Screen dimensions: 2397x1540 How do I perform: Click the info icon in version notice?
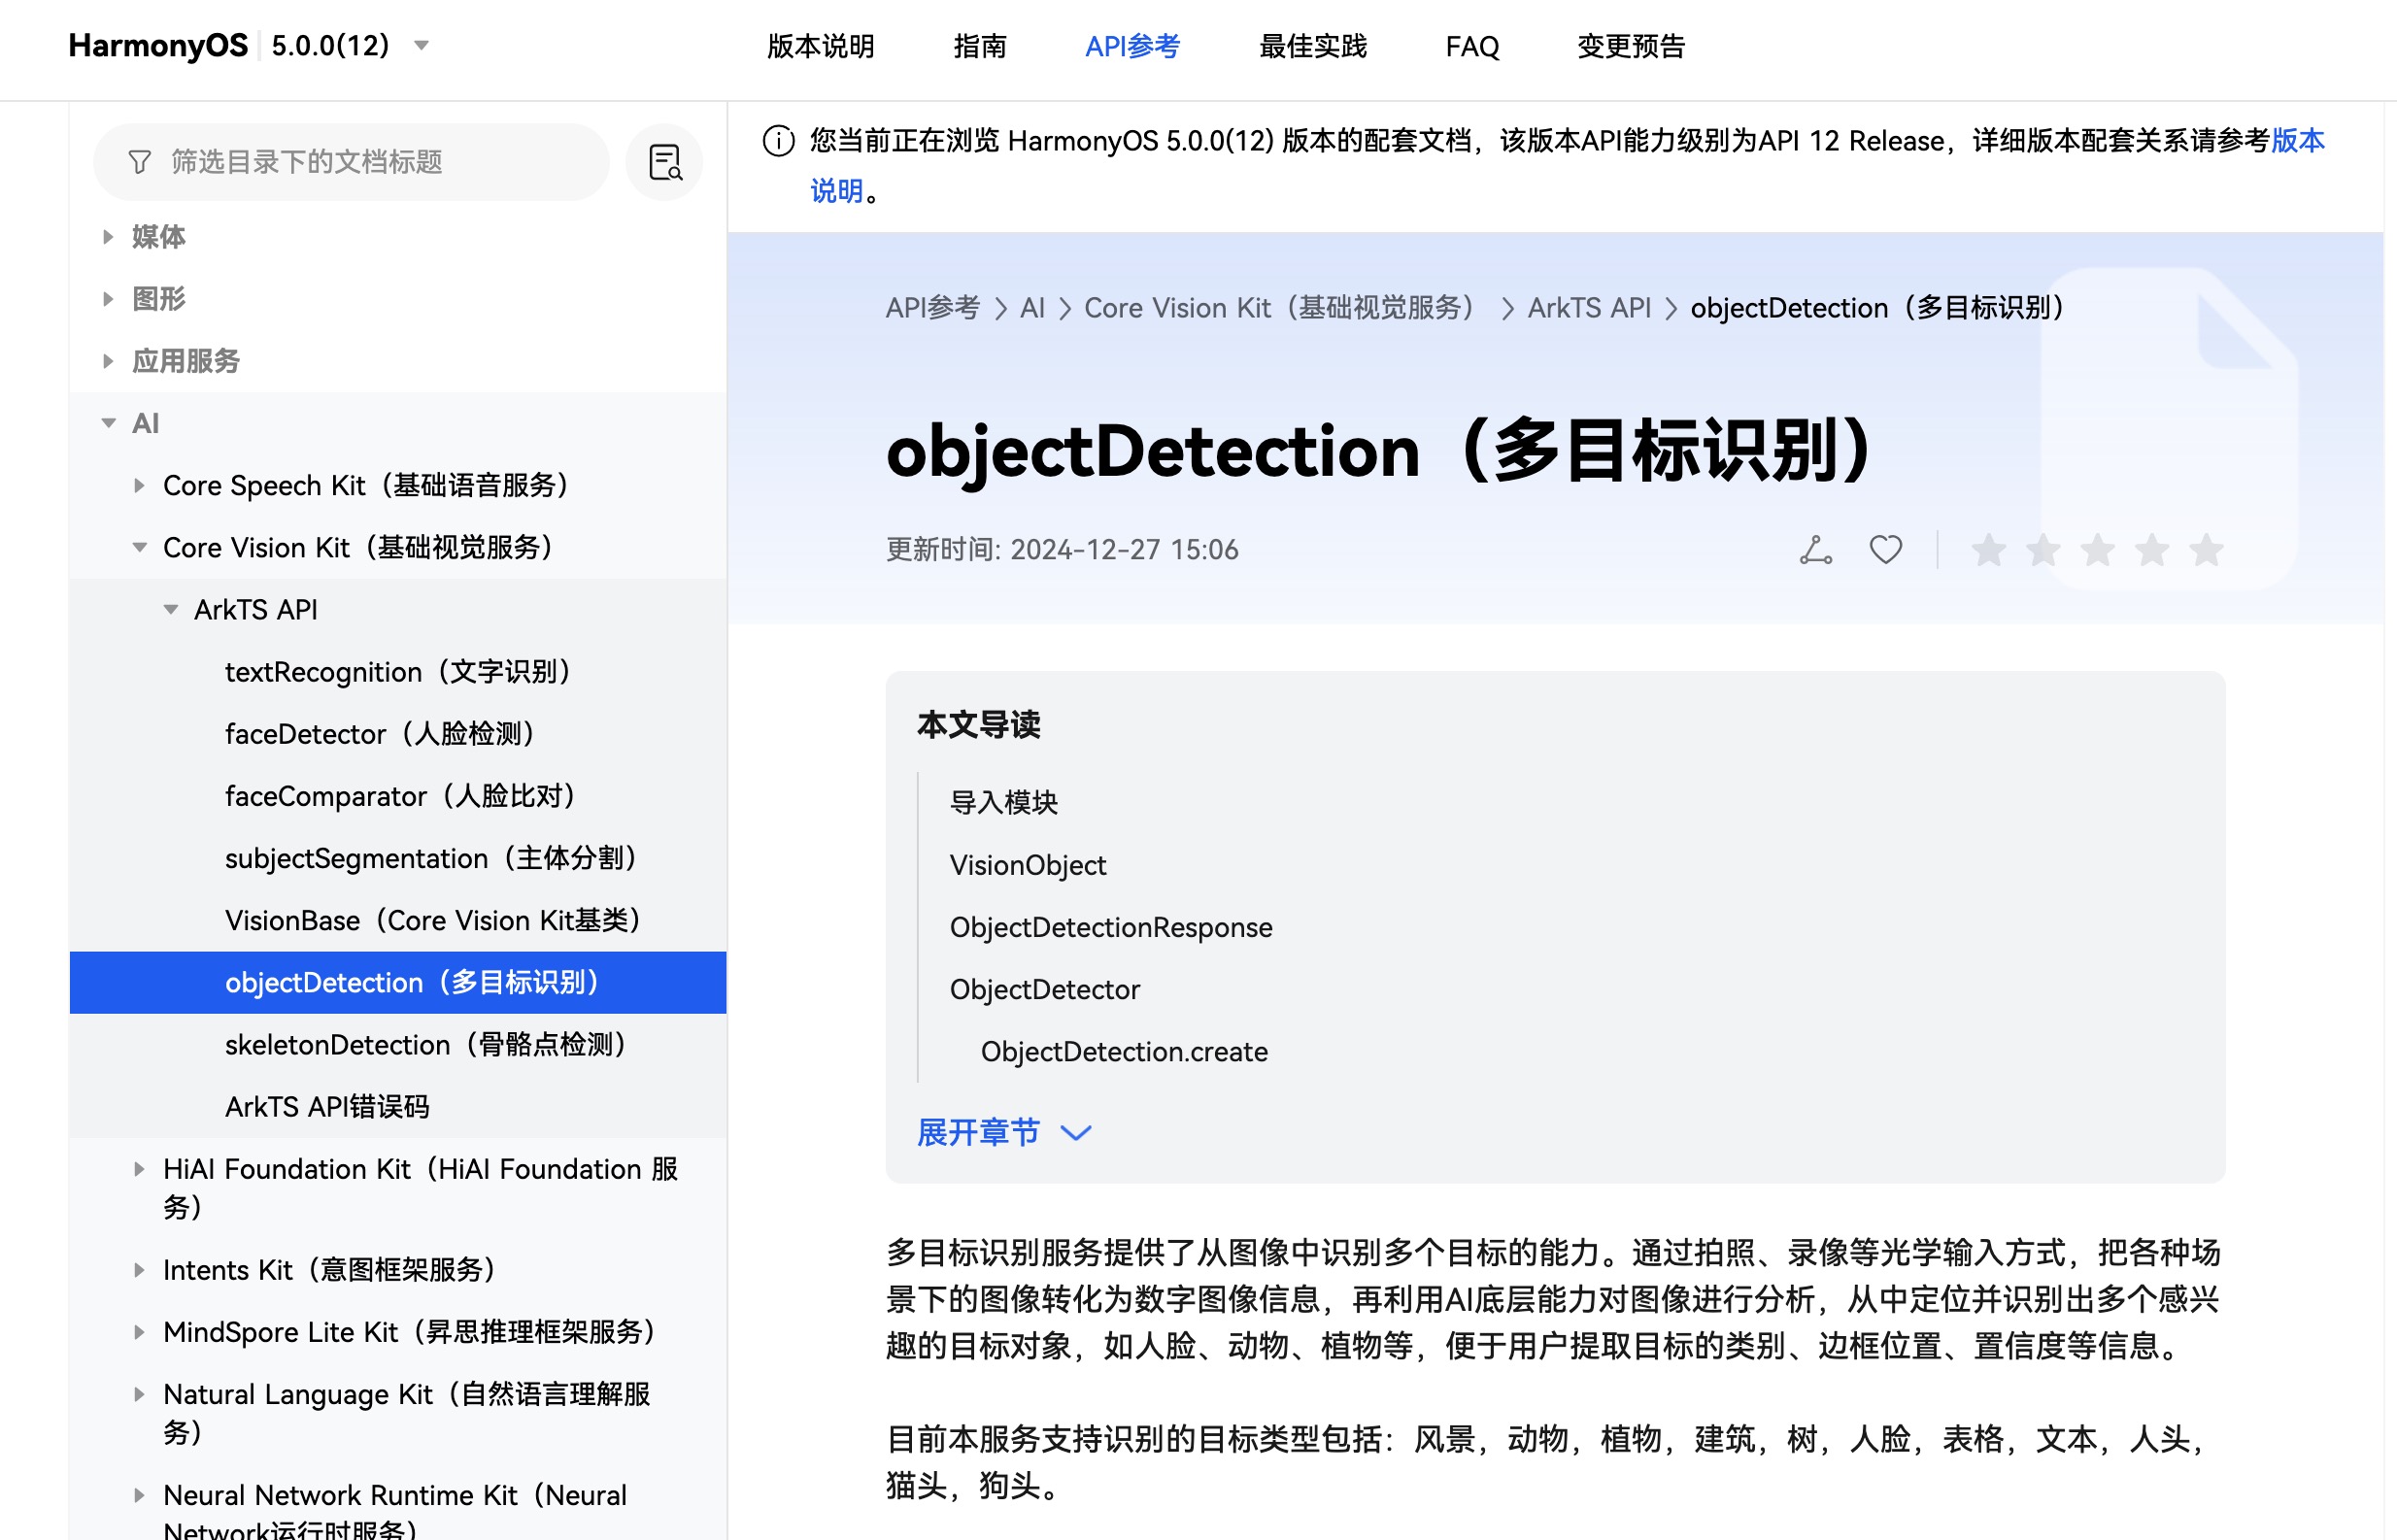click(x=778, y=141)
